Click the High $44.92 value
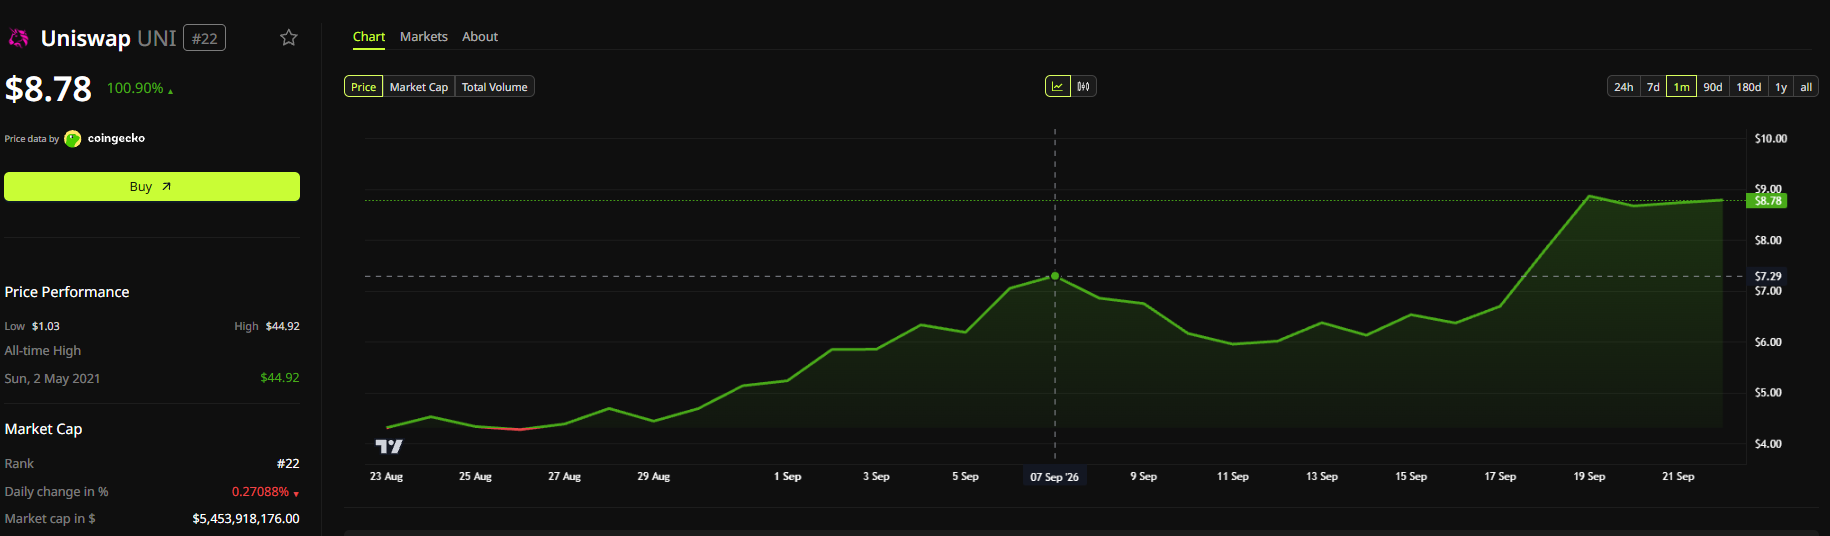 pos(282,326)
